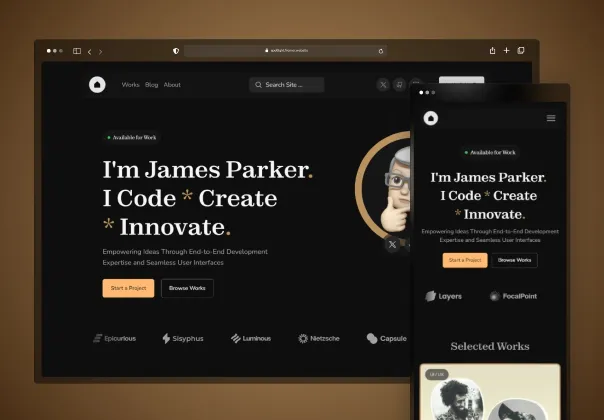
Task: Click the Sisyphus client logo
Action: (x=182, y=339)
